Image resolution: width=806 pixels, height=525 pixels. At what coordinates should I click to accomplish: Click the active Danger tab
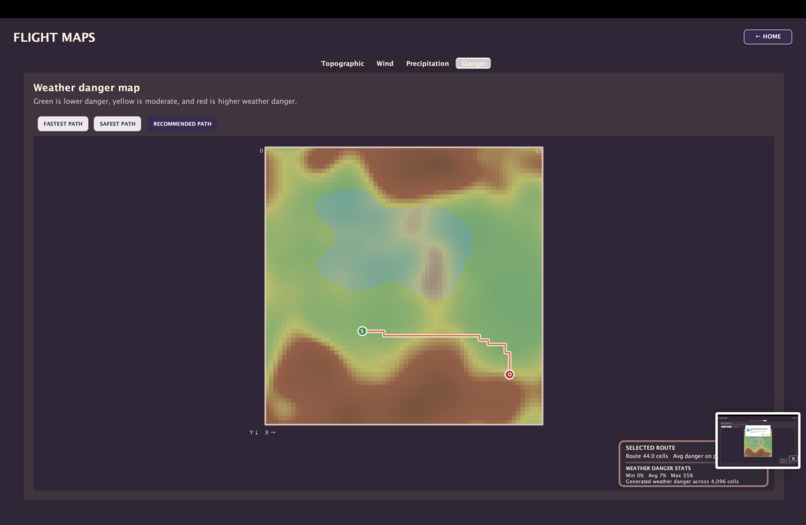(x=473, y=63)
